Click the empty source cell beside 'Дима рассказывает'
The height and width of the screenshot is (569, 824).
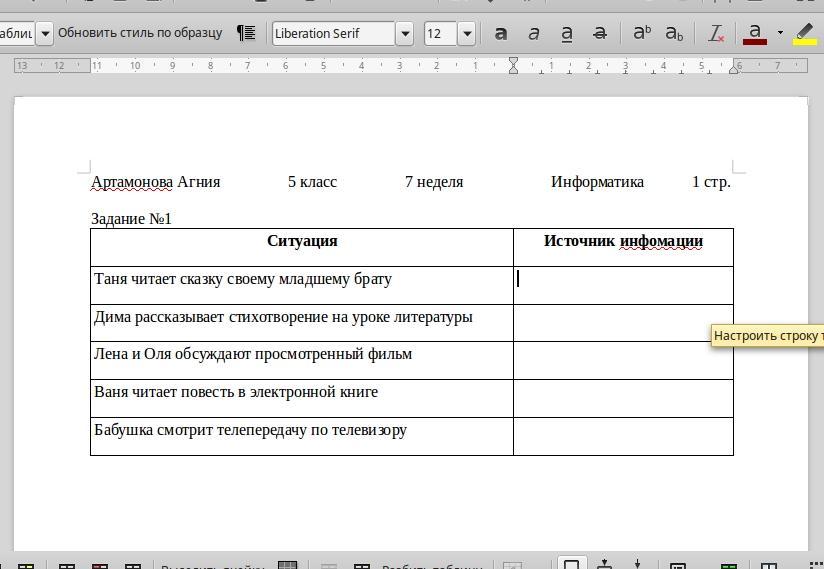[623, 323]
